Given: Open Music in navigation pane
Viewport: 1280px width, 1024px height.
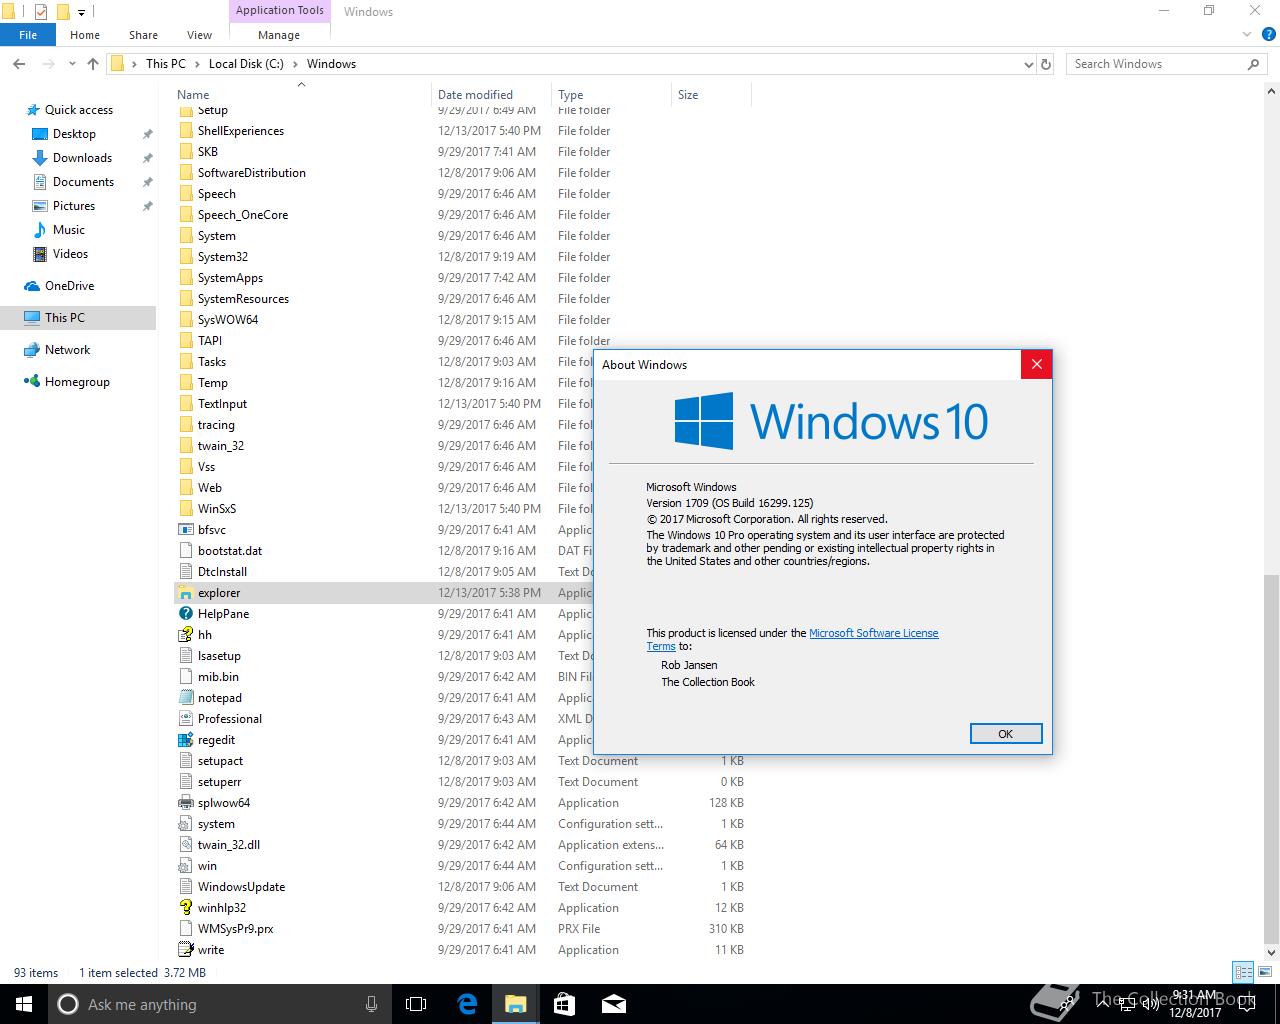Looking at the screenshot, I should (x=69, y=230).
